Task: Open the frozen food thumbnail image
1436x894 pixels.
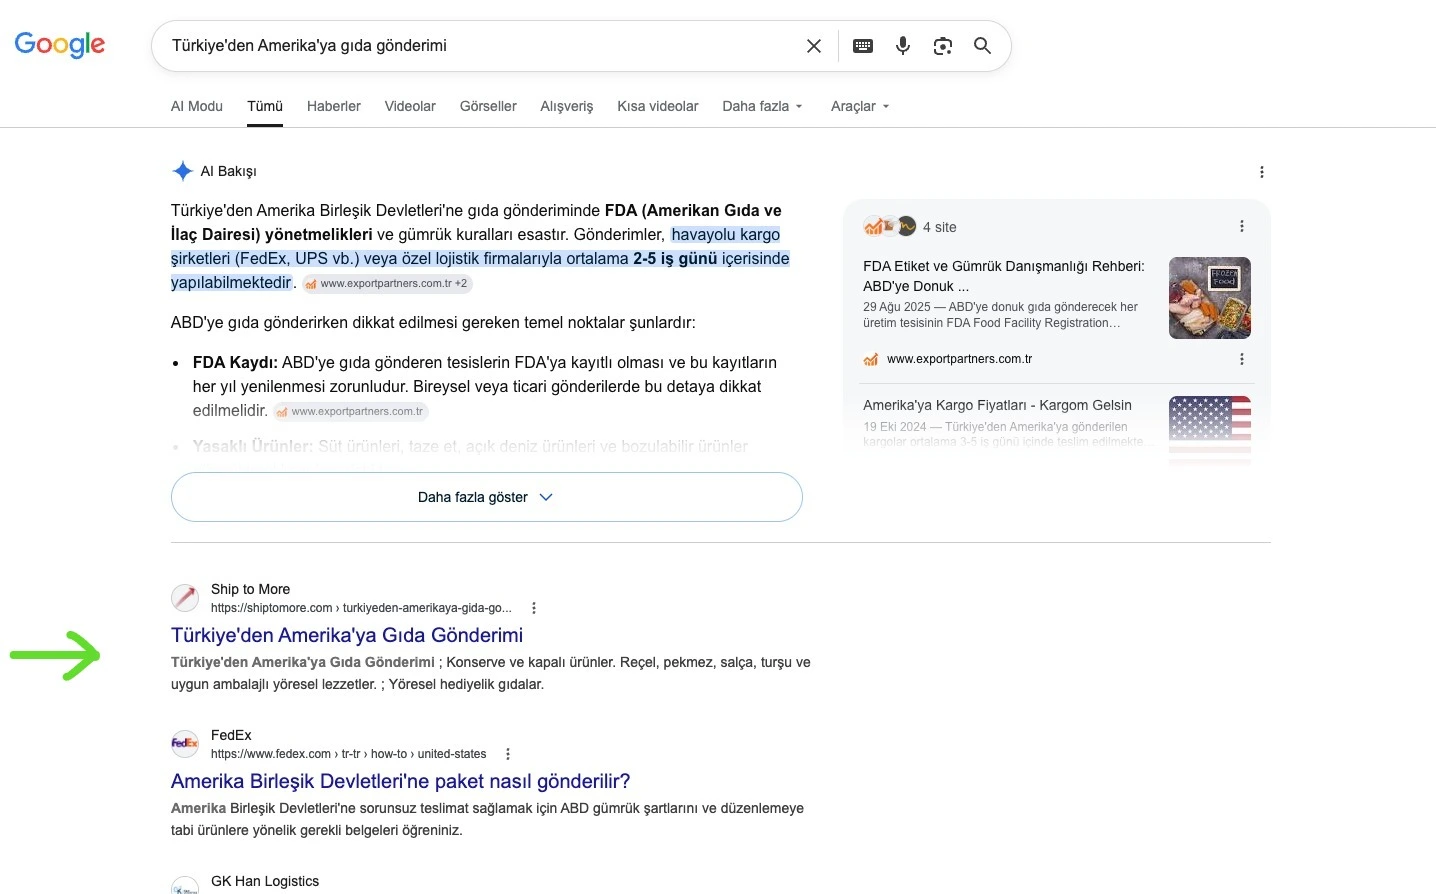Action: click(1210, 298)
